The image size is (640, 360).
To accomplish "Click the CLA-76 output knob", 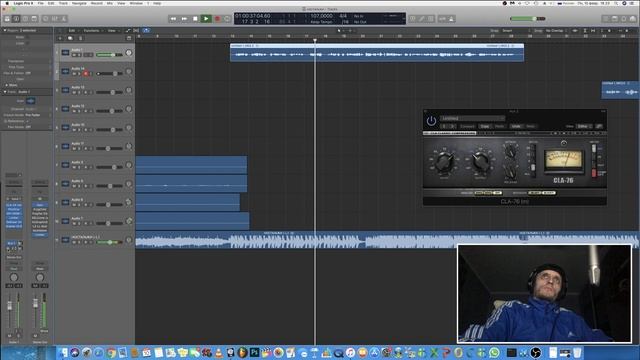I will pyautogui.click(x=480, y=162).
